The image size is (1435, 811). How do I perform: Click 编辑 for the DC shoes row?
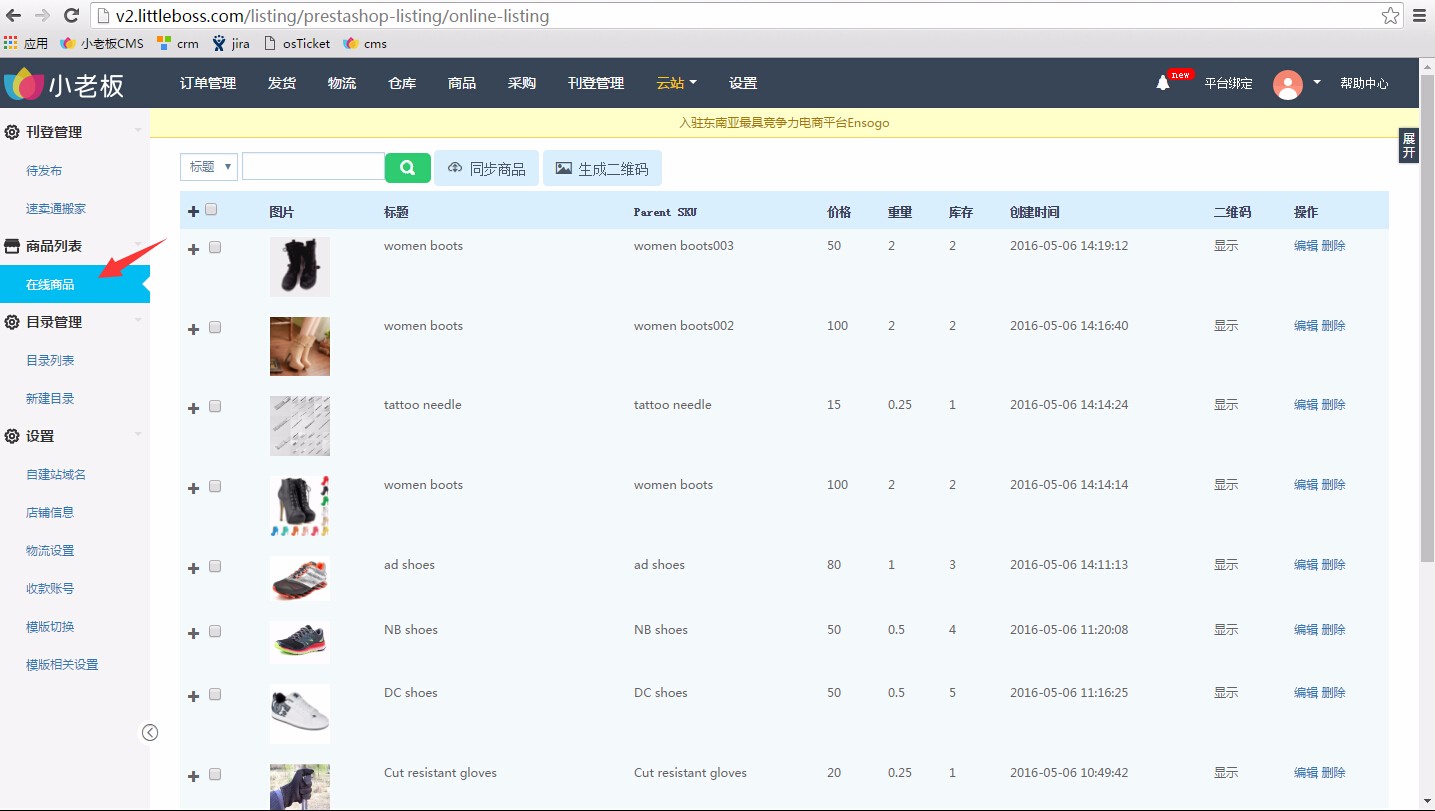1305,693
